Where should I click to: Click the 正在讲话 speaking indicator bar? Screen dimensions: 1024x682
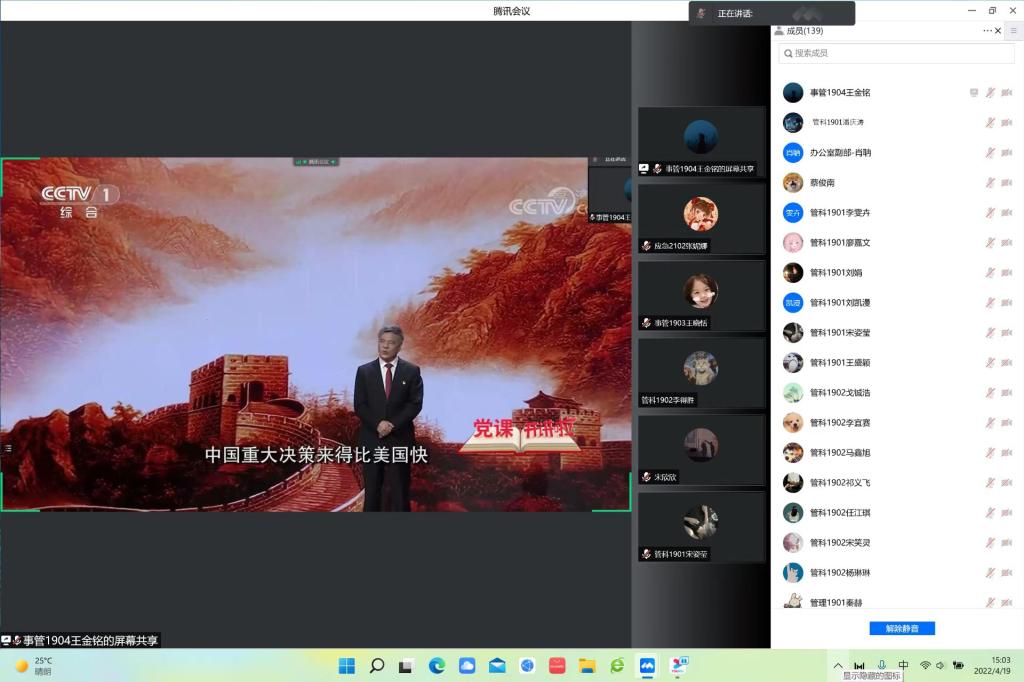771,13
